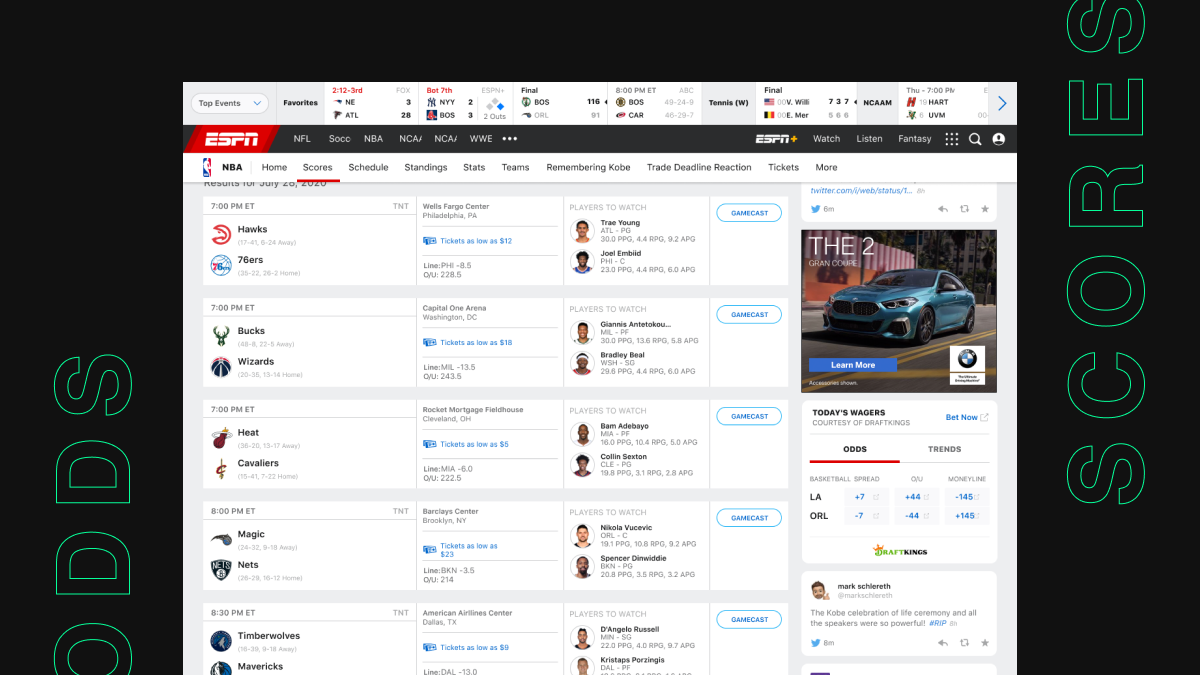Screen dimensions: 1200x675
Task: Like mark schlereth's tweet star icon
Action: (x=985, y=643)
